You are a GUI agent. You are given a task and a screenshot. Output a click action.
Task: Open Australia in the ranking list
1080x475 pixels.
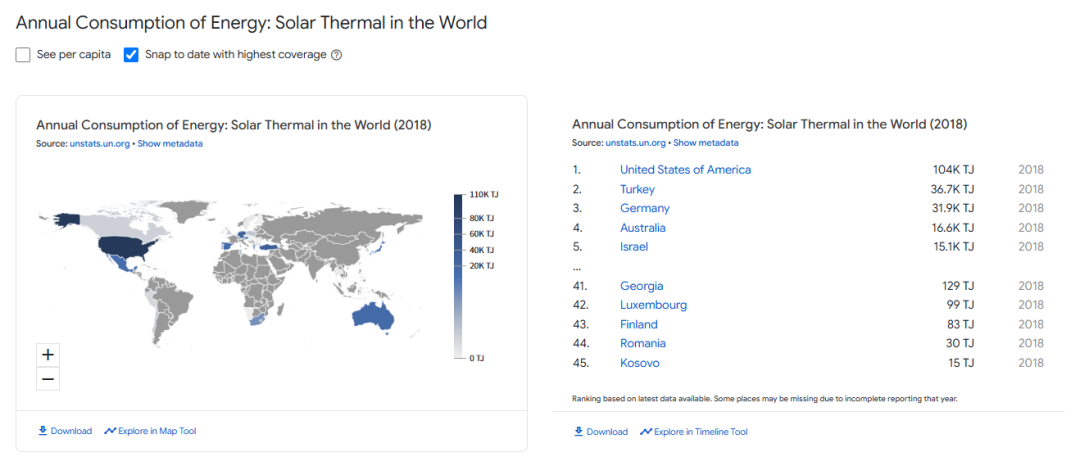pyautogui.click(x=643, y=227)
